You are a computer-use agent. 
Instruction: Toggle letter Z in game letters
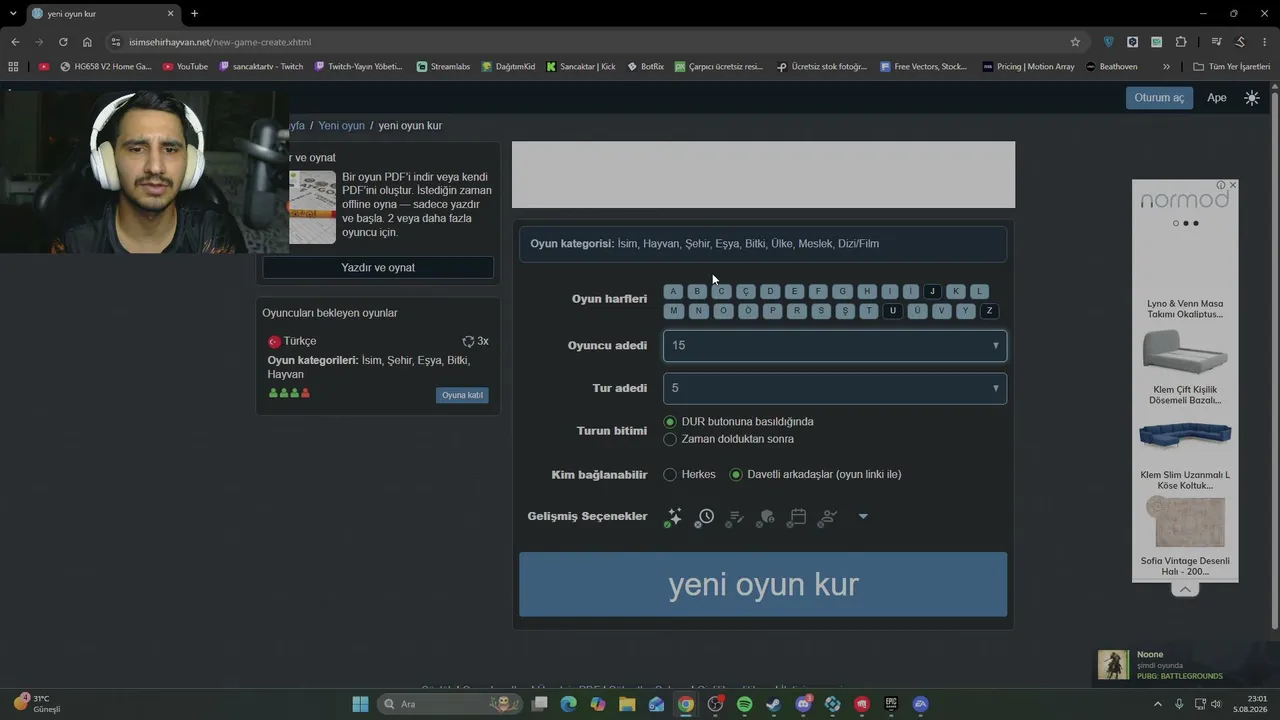(989, 311)
